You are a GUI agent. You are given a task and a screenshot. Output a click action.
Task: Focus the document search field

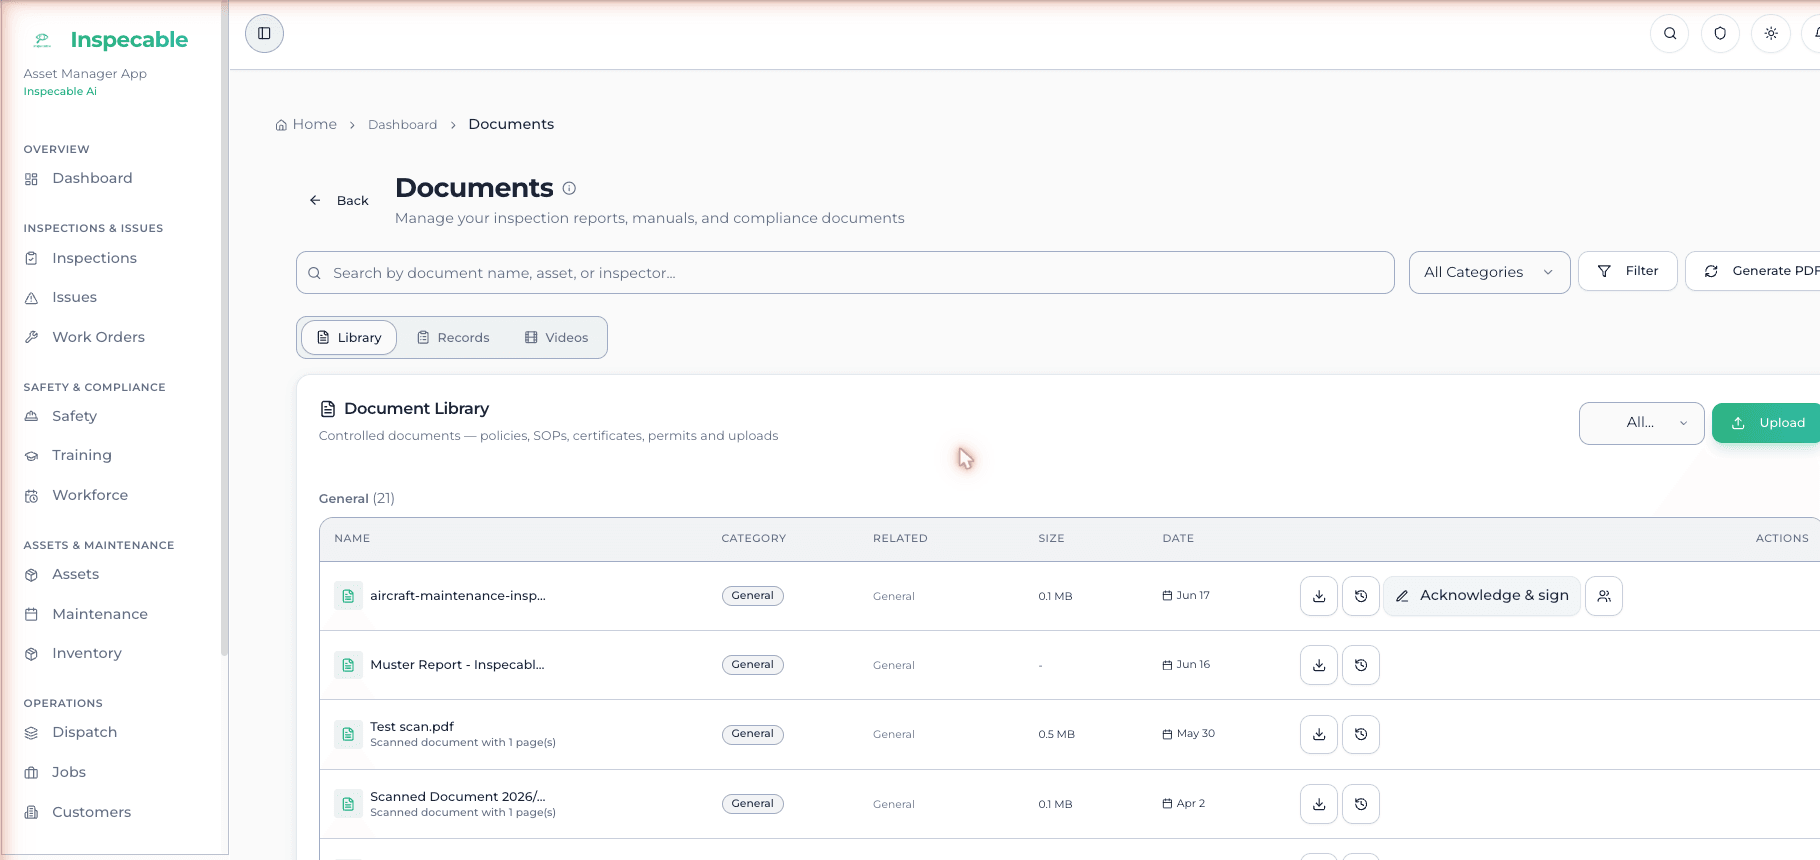[x=845, y=272]
